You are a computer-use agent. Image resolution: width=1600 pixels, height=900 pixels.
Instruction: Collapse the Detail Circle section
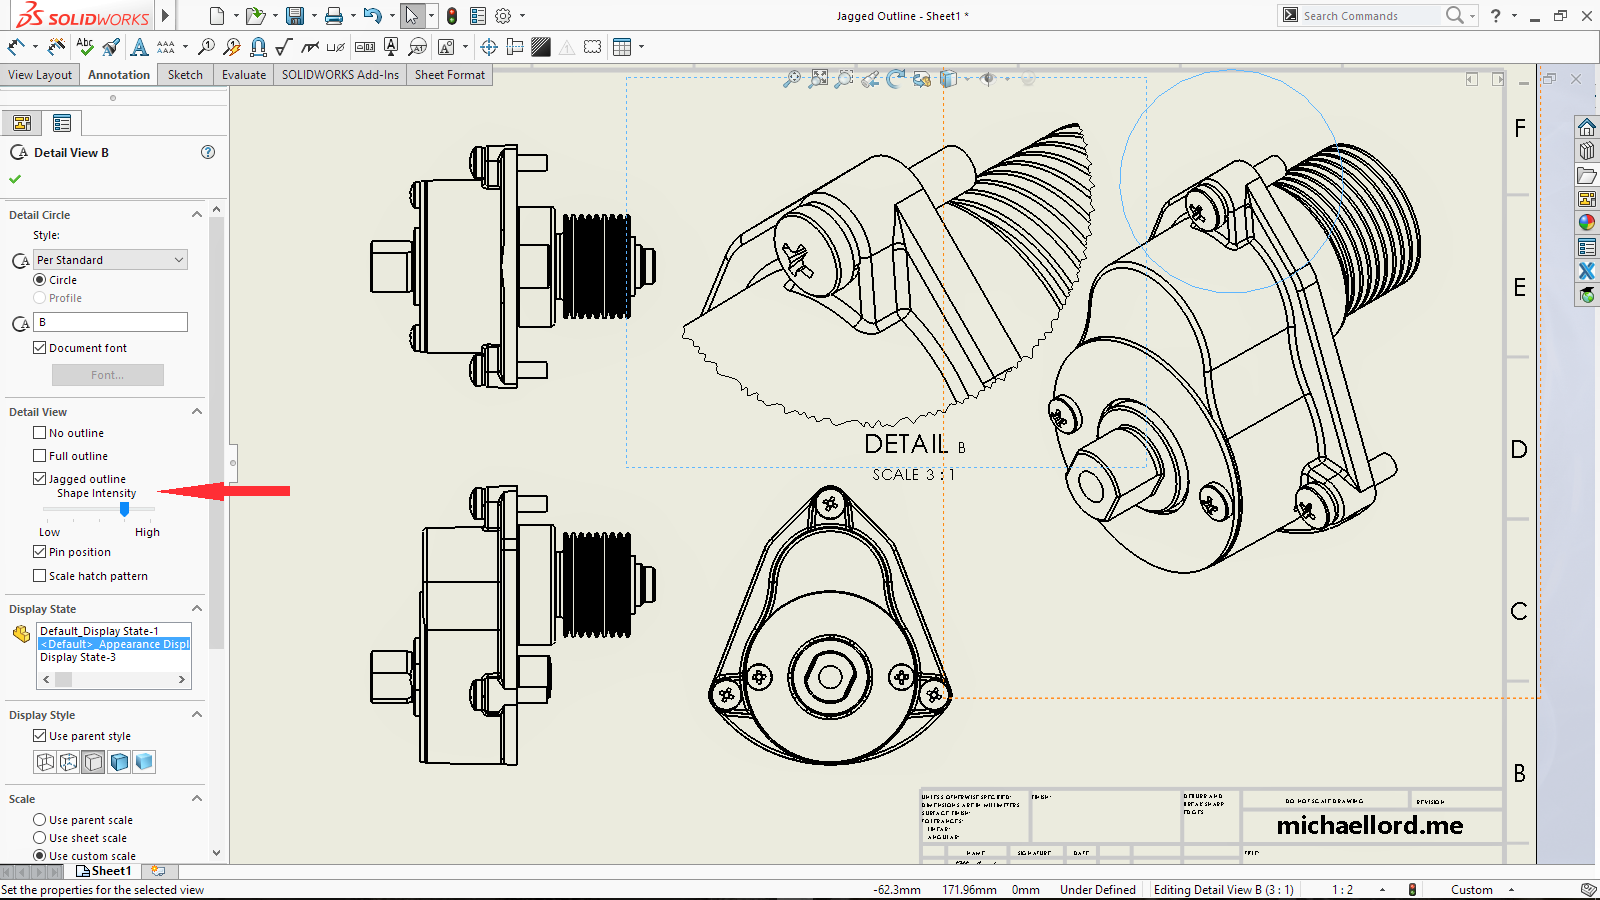197,214
